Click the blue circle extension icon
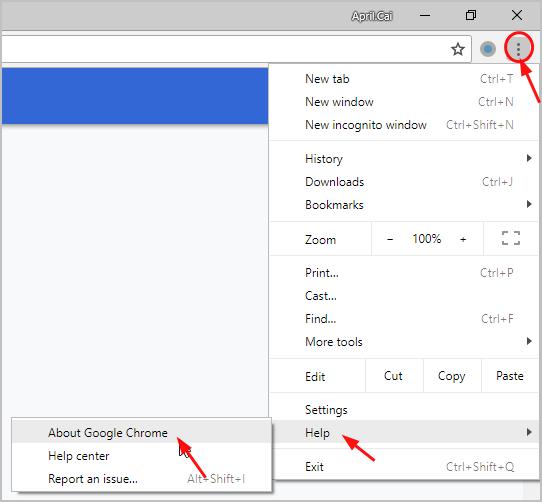Image resolution: width=542 pixels, height=502 pixels. pyautogui.click(x=488, y=49)
